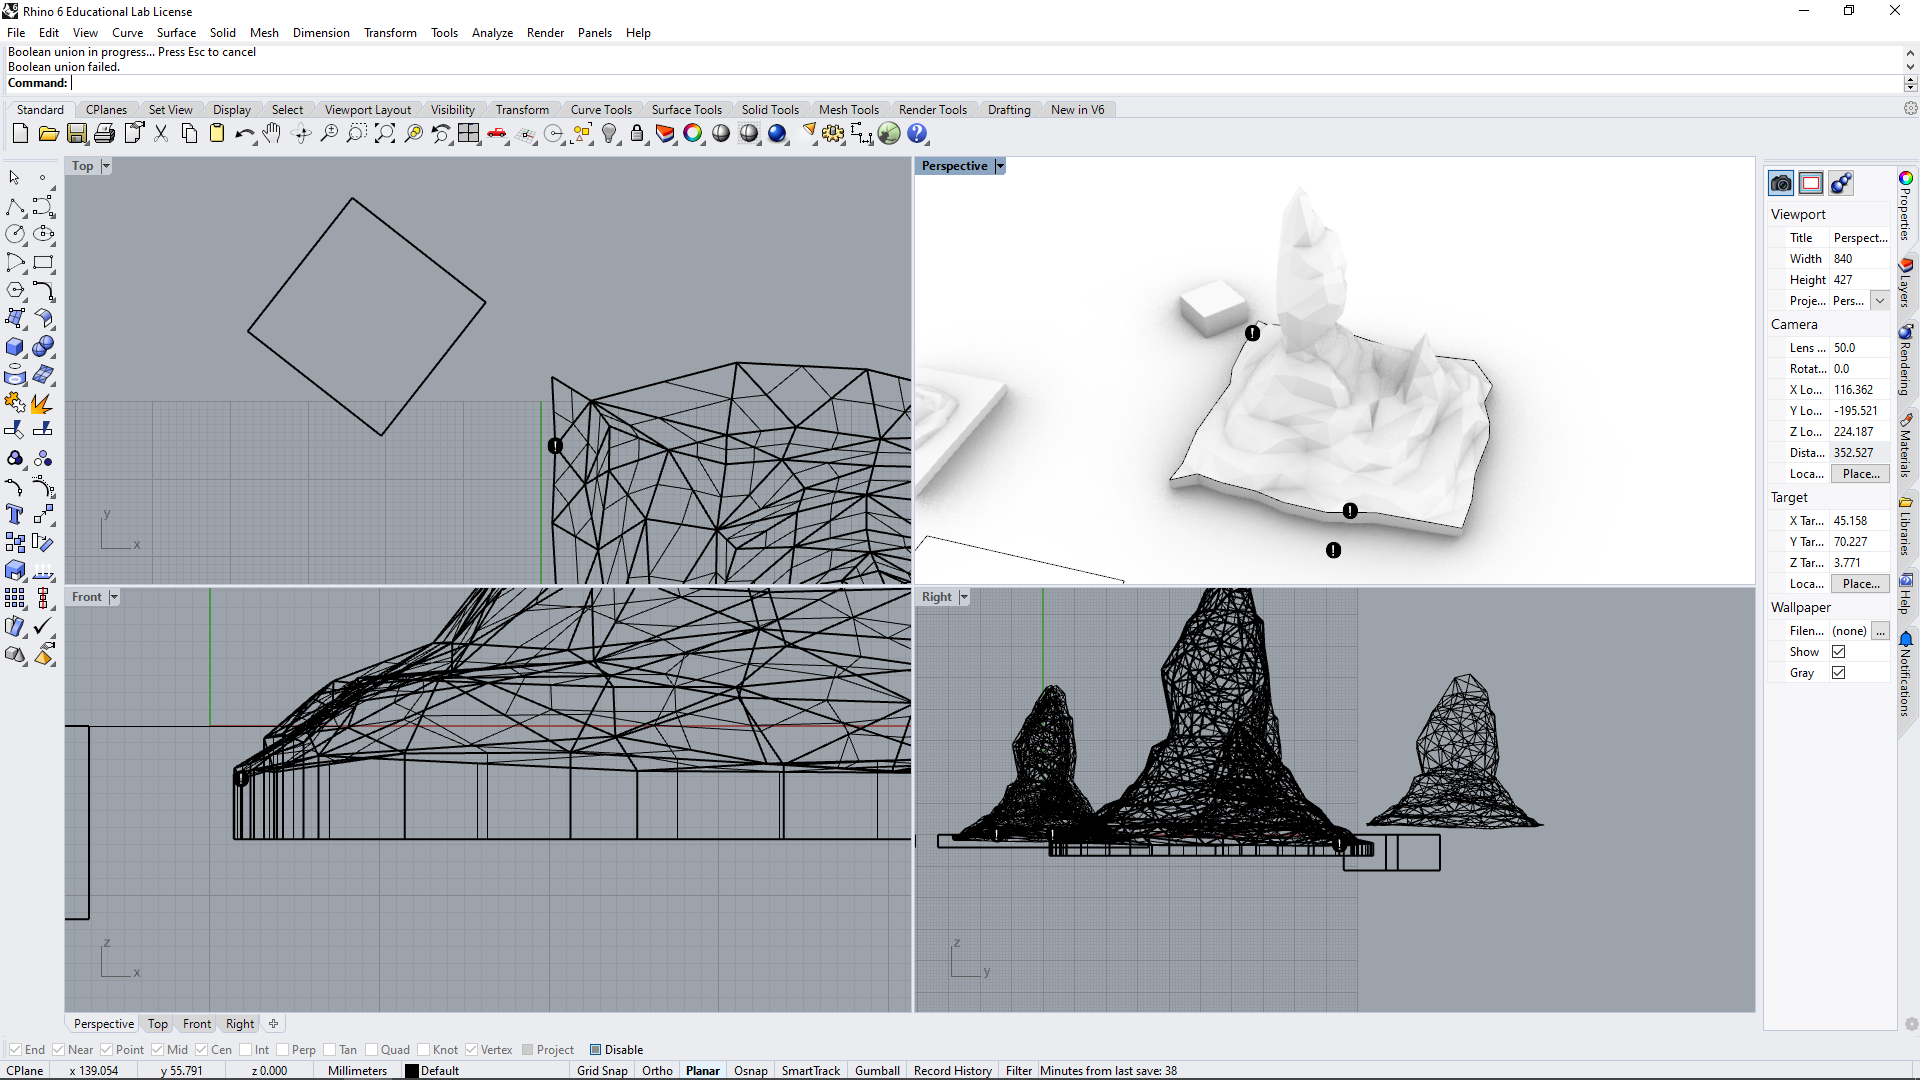Select the Pointer arrow tool
The height and width of the screenshot is (1080, 1920).
click(13, 177)
